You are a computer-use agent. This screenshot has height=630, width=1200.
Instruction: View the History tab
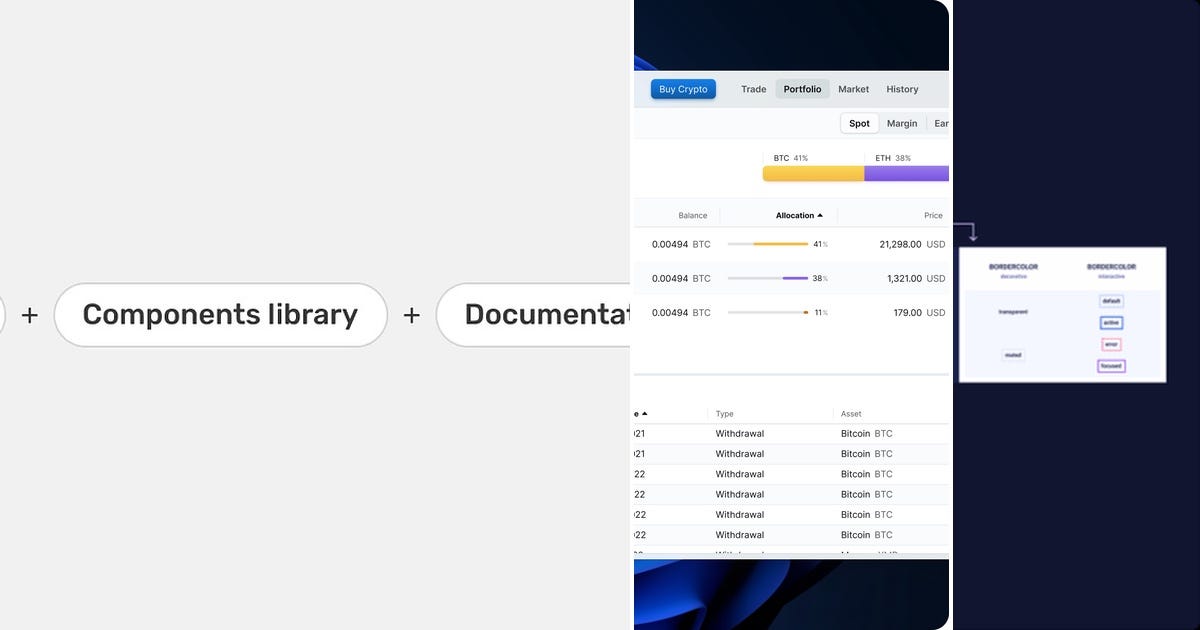click(902, 89)
